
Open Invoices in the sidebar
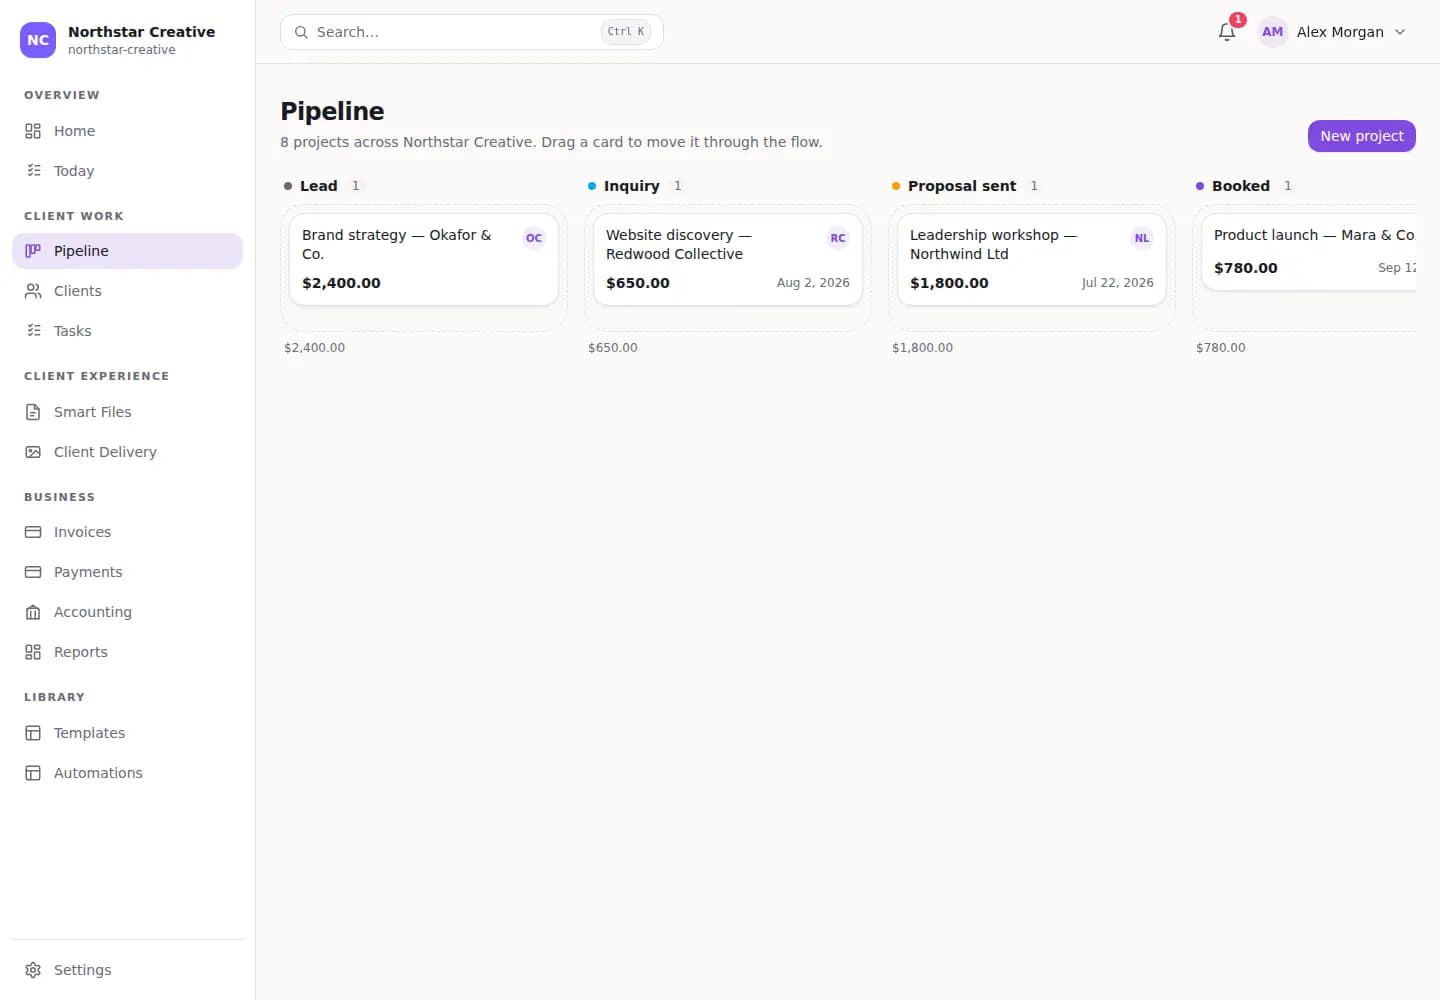click(x=127, y=532)
